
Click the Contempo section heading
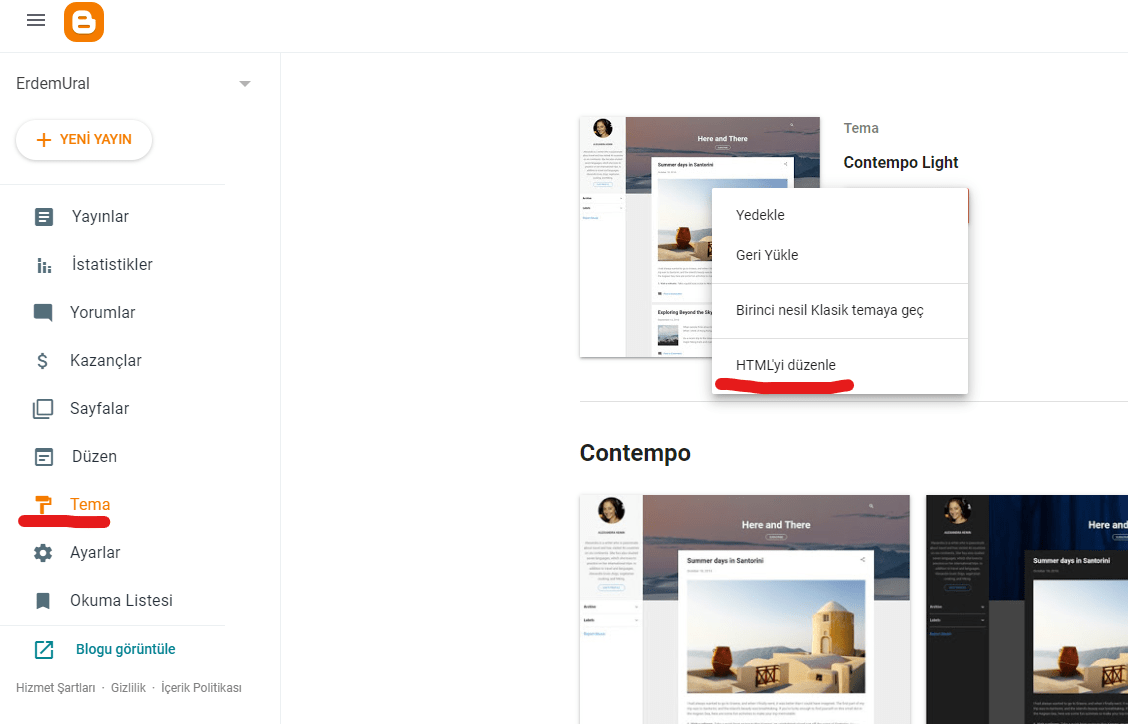tap(635, 453)
